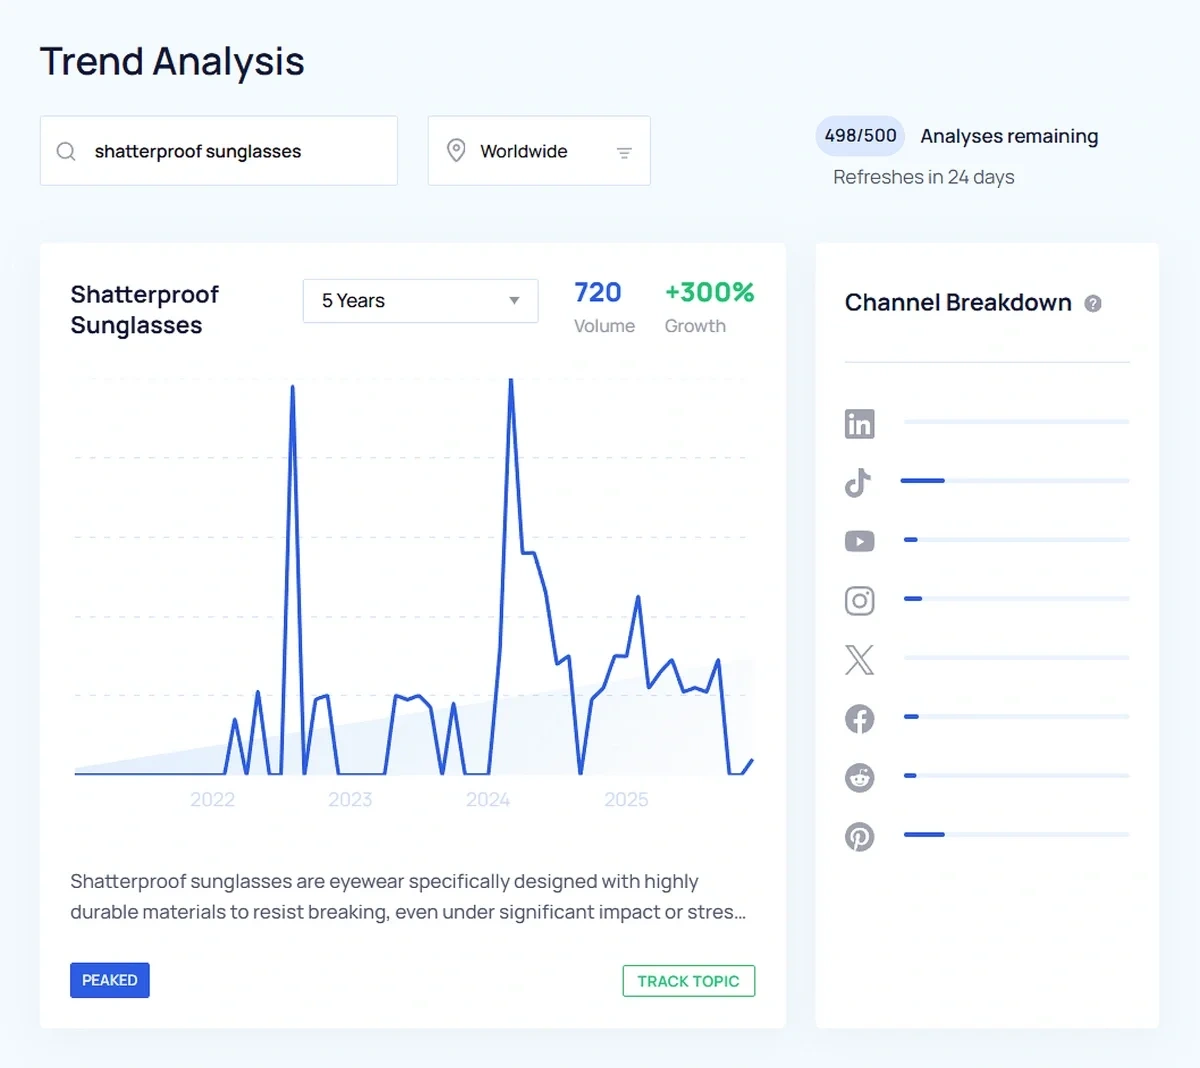Screen dimensions: 1200x1068
Task: Open the Reddit channel breakdown
Action: click(859, 777)
